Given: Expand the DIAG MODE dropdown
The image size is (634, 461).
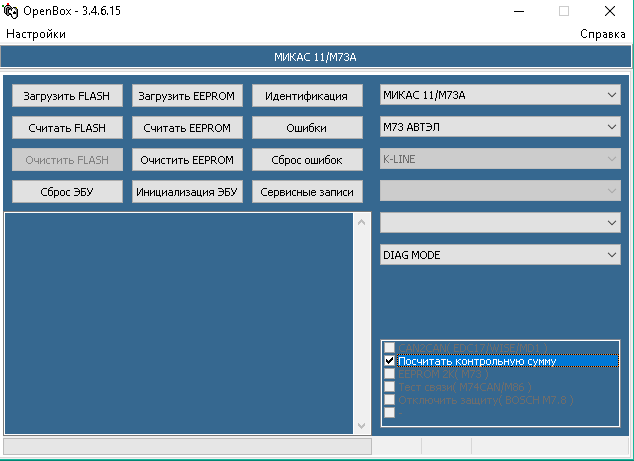Looking at the screenshot, I should [x=500, y=255].
